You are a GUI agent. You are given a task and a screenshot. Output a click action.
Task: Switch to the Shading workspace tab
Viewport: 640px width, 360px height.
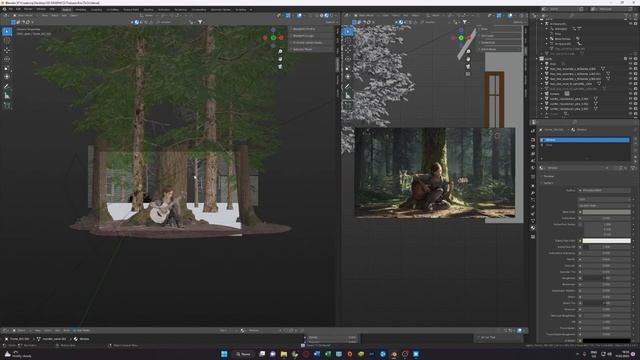point(148,9)
